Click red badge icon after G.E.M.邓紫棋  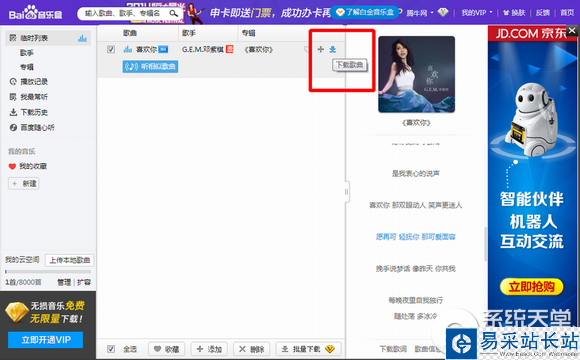coord(230,49)
